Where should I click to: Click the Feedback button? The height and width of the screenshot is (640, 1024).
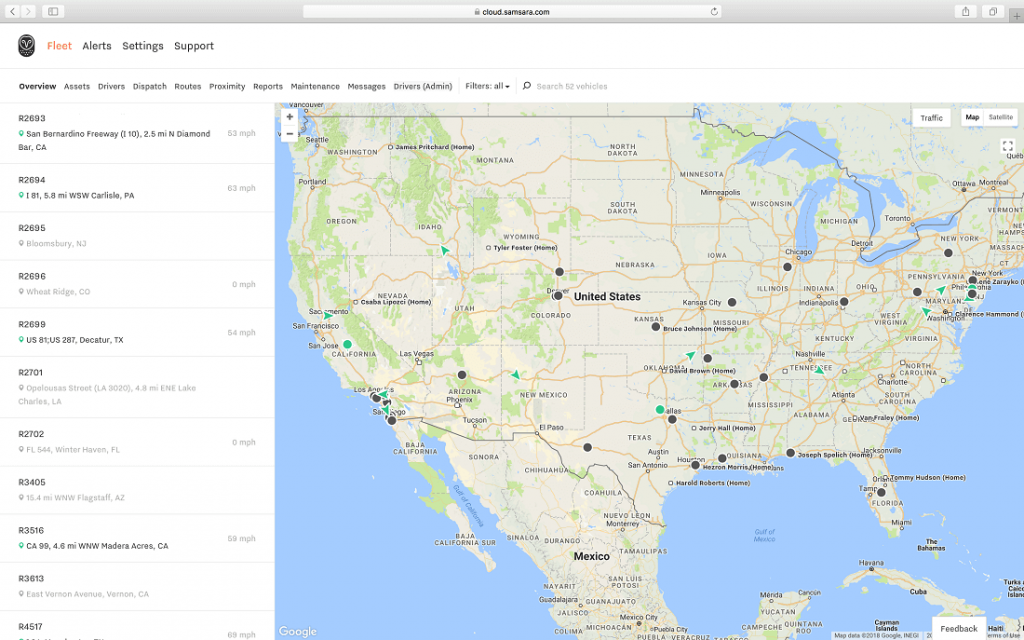coord(958,628)
